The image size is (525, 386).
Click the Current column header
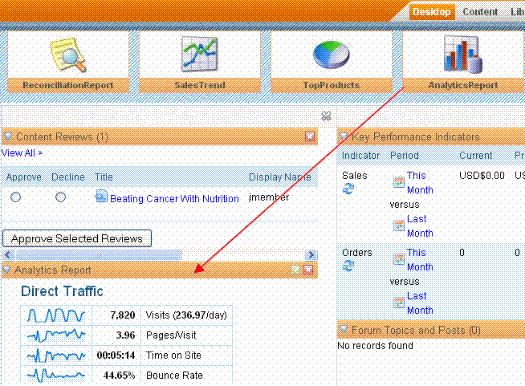(x=476, y=156)
